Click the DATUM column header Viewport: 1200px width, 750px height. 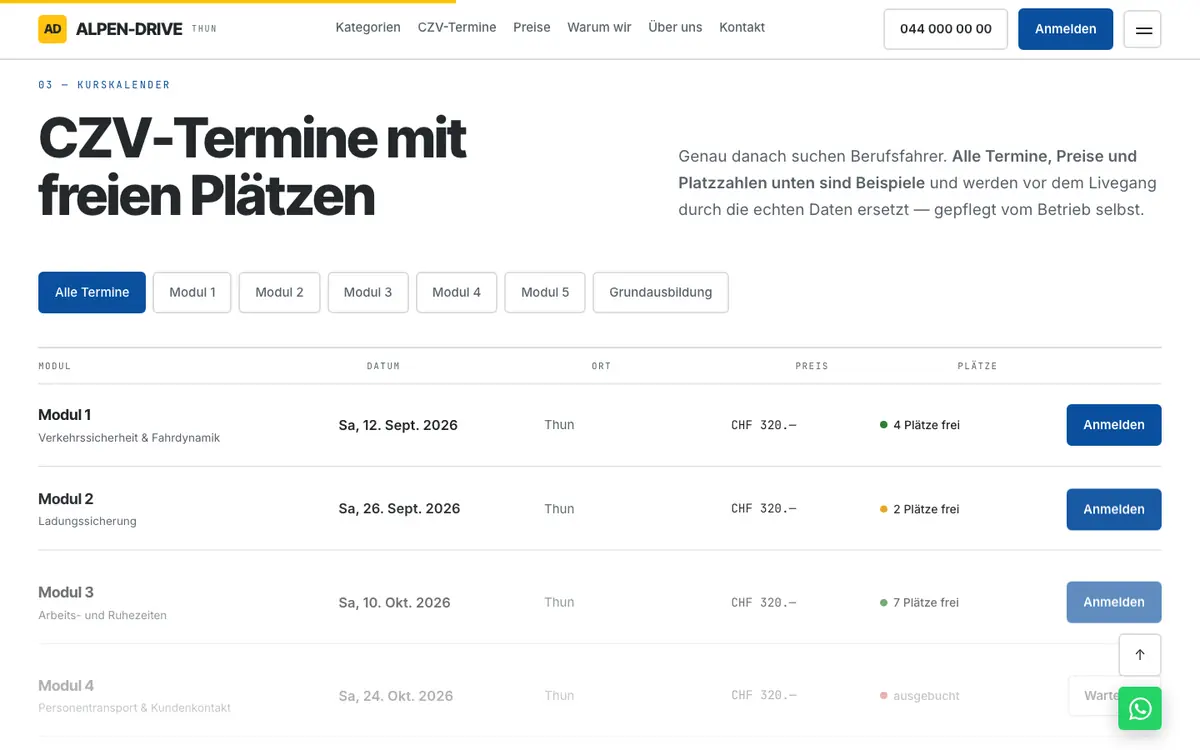point(383,366)
